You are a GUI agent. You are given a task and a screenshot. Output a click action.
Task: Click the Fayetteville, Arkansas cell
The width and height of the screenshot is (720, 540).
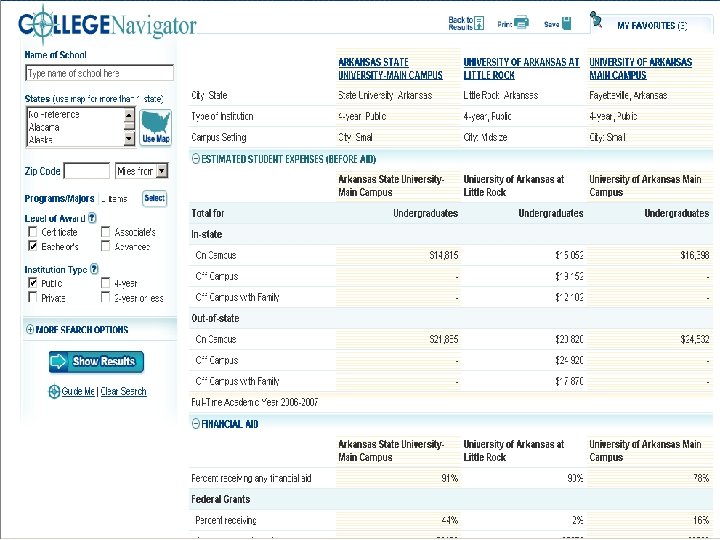point(628,96)
